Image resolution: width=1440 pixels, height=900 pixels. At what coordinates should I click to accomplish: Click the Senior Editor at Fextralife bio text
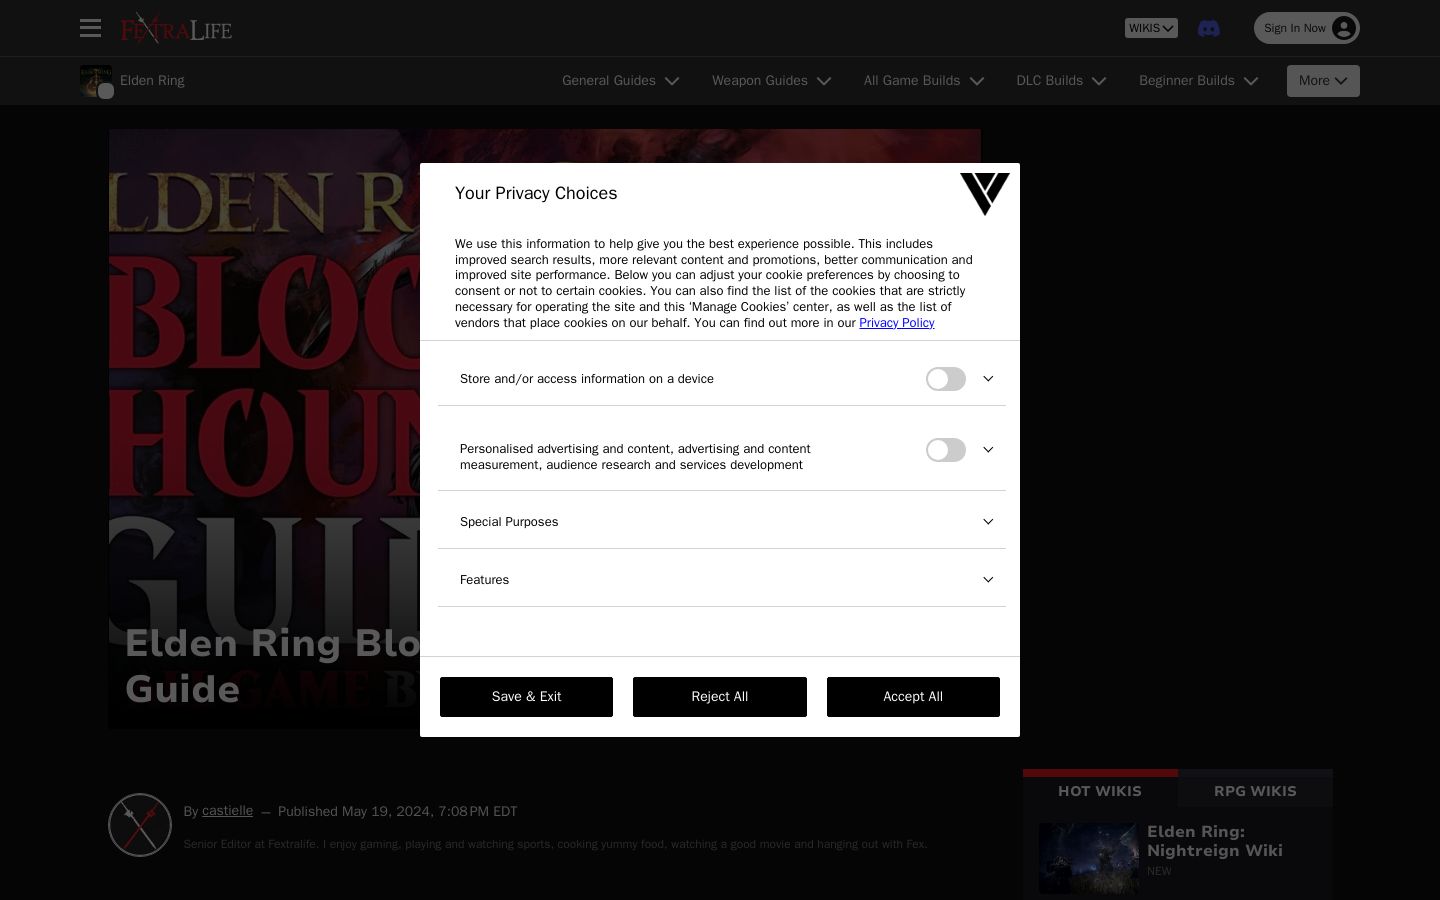555,844
